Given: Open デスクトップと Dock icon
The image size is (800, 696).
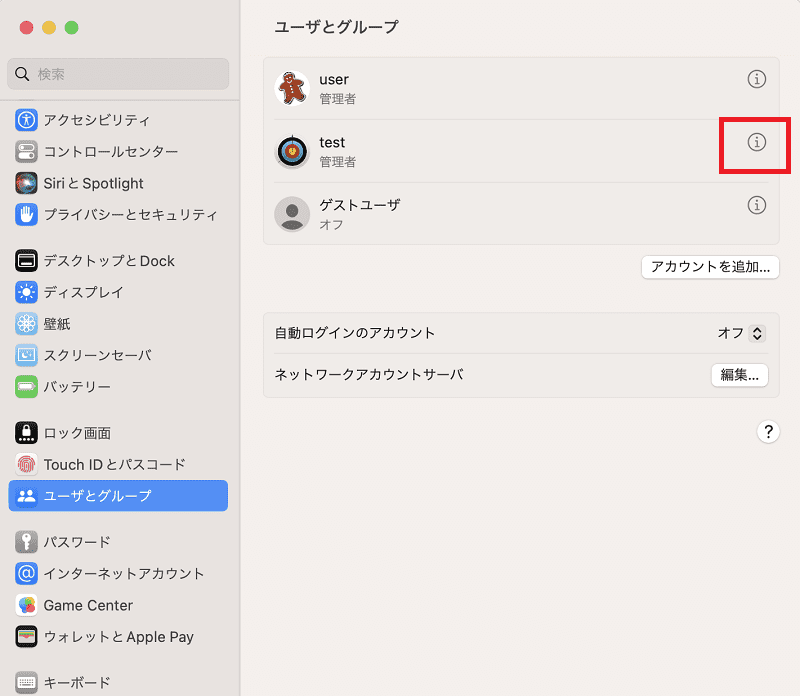Looking at the screenshot, I should point(26,261).
